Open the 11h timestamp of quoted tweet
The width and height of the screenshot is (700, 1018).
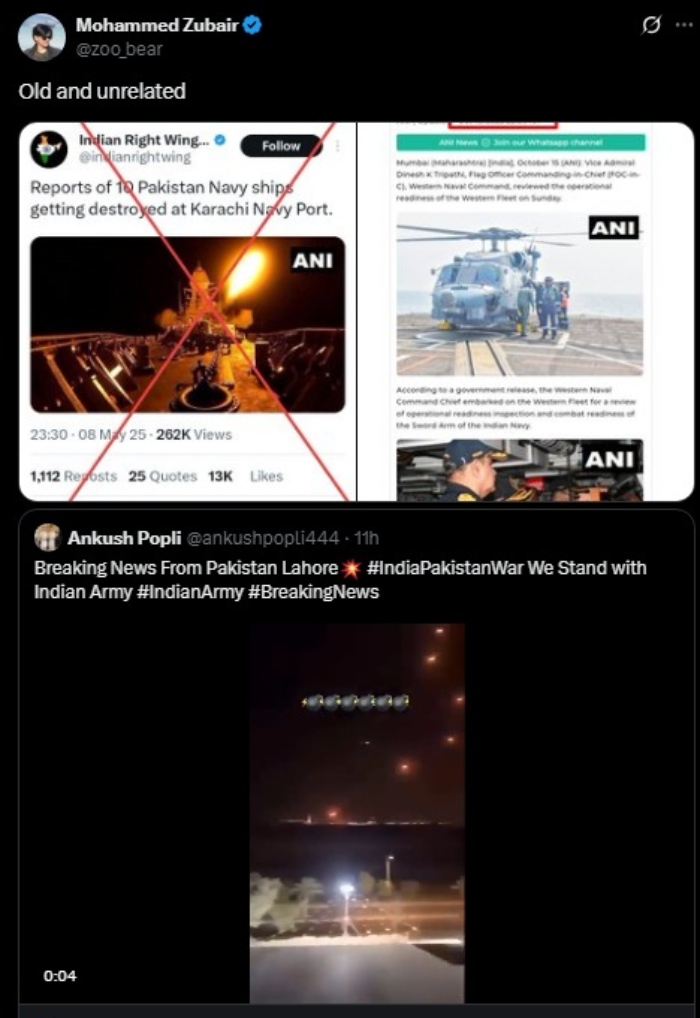click(367, 538)
